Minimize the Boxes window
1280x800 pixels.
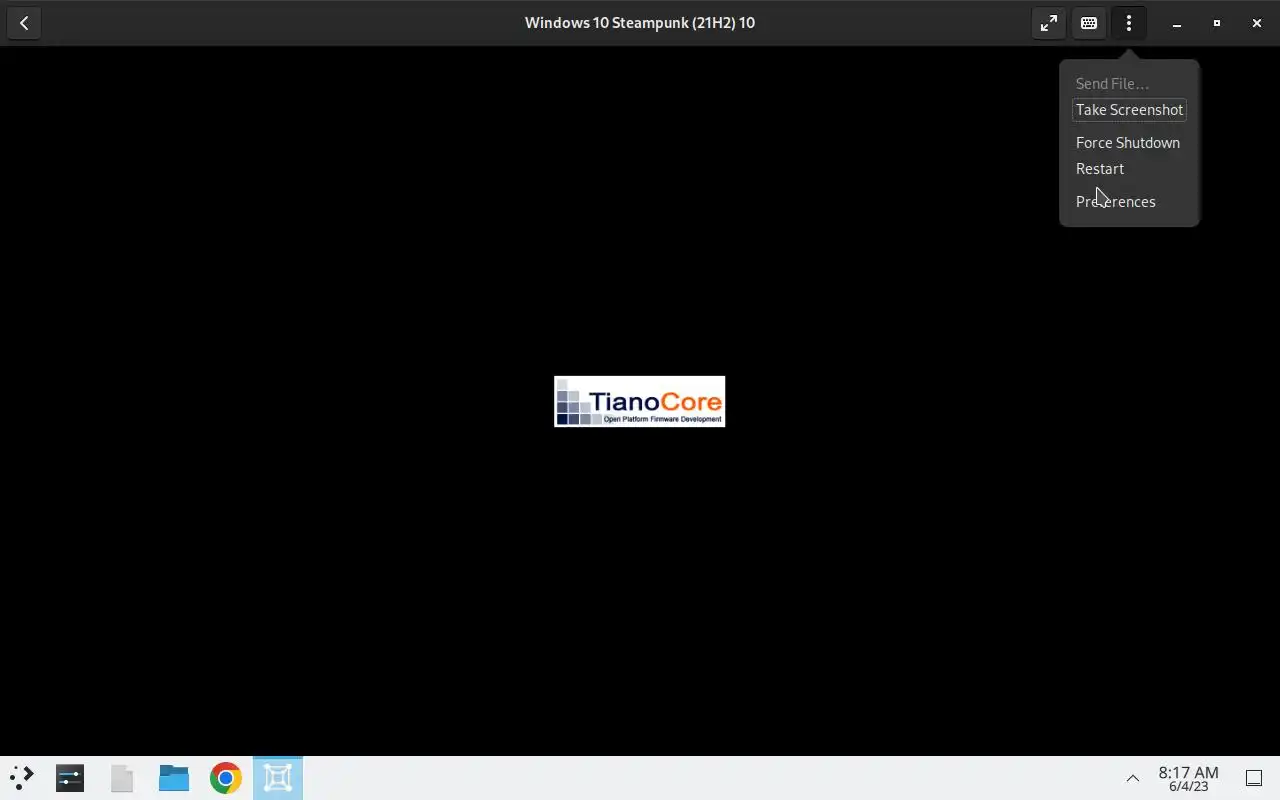(1177, 23)
